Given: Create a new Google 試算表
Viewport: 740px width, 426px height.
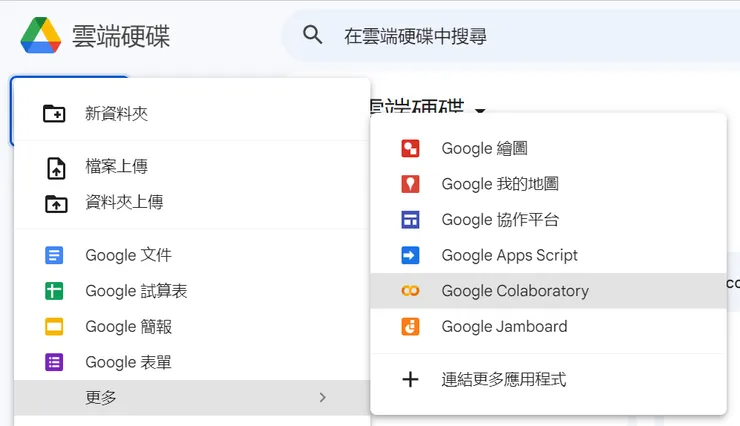Looking at the screenshot, I should [x=192, y=291].
